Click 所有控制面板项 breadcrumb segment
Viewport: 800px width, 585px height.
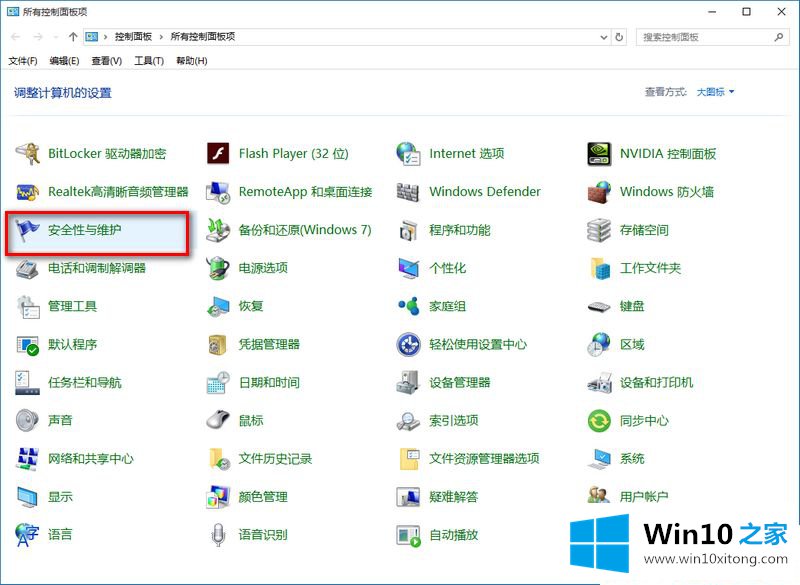203,37
